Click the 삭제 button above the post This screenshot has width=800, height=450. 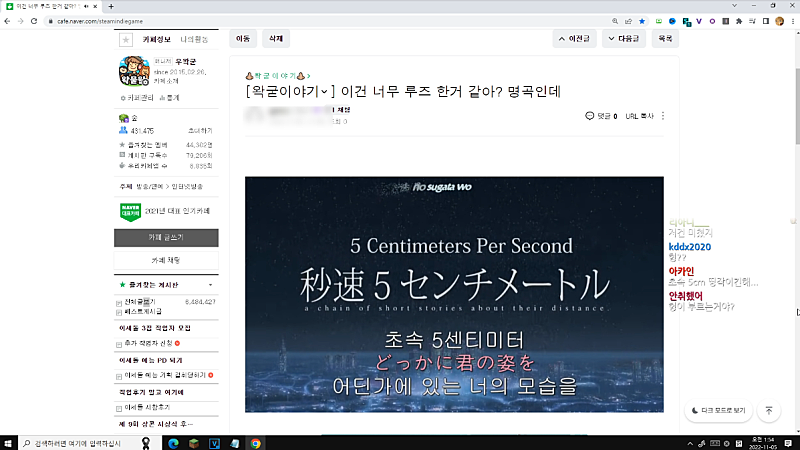[x=276, y=39]
